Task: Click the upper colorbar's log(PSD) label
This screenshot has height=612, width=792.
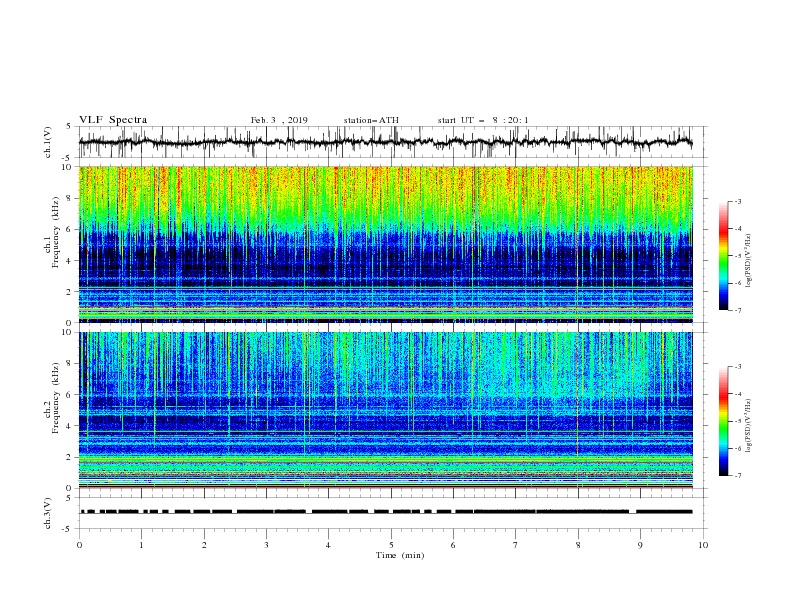Action: 749,261
